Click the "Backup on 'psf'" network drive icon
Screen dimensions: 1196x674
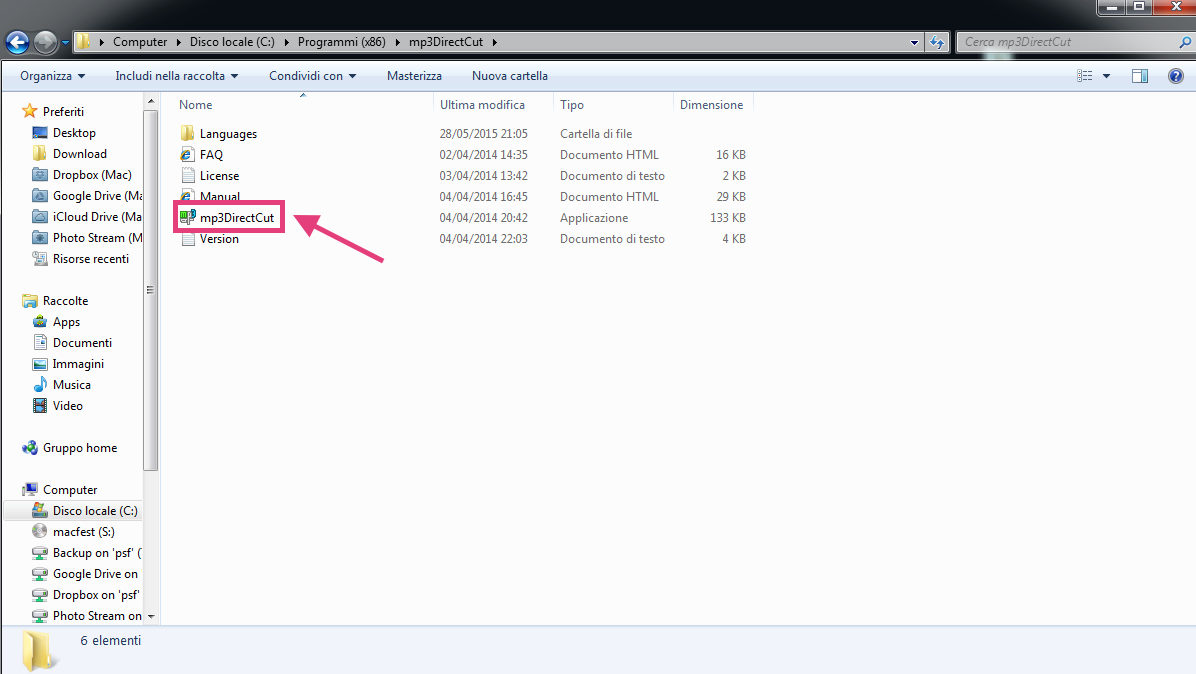pyautogui.click(x=40, y=553)
